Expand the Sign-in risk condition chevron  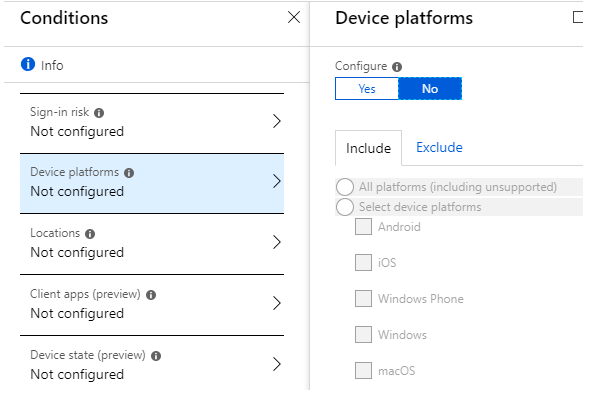(277, 122)
